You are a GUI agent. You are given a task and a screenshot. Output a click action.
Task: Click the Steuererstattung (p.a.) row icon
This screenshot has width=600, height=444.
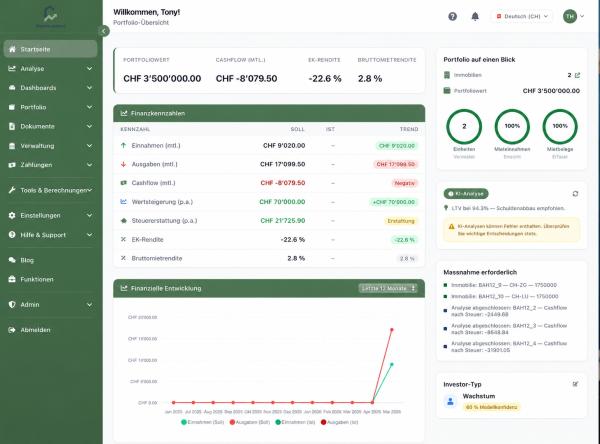(x=123, y=221)
